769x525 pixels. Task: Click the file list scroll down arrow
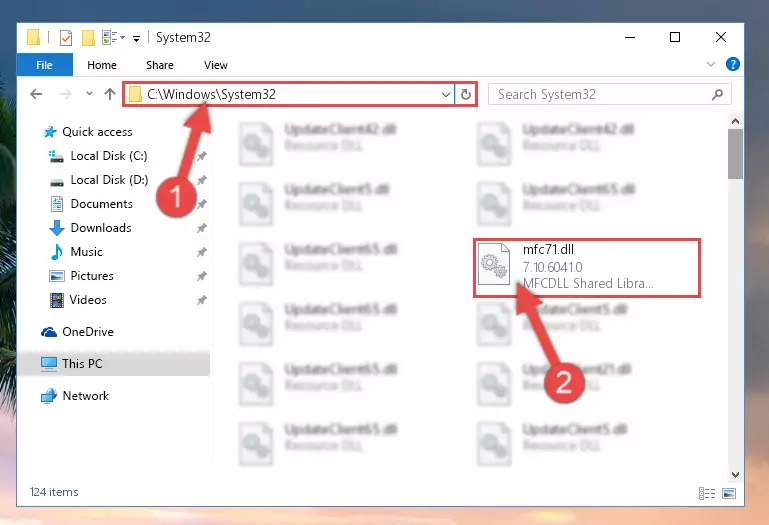point(735,474)
